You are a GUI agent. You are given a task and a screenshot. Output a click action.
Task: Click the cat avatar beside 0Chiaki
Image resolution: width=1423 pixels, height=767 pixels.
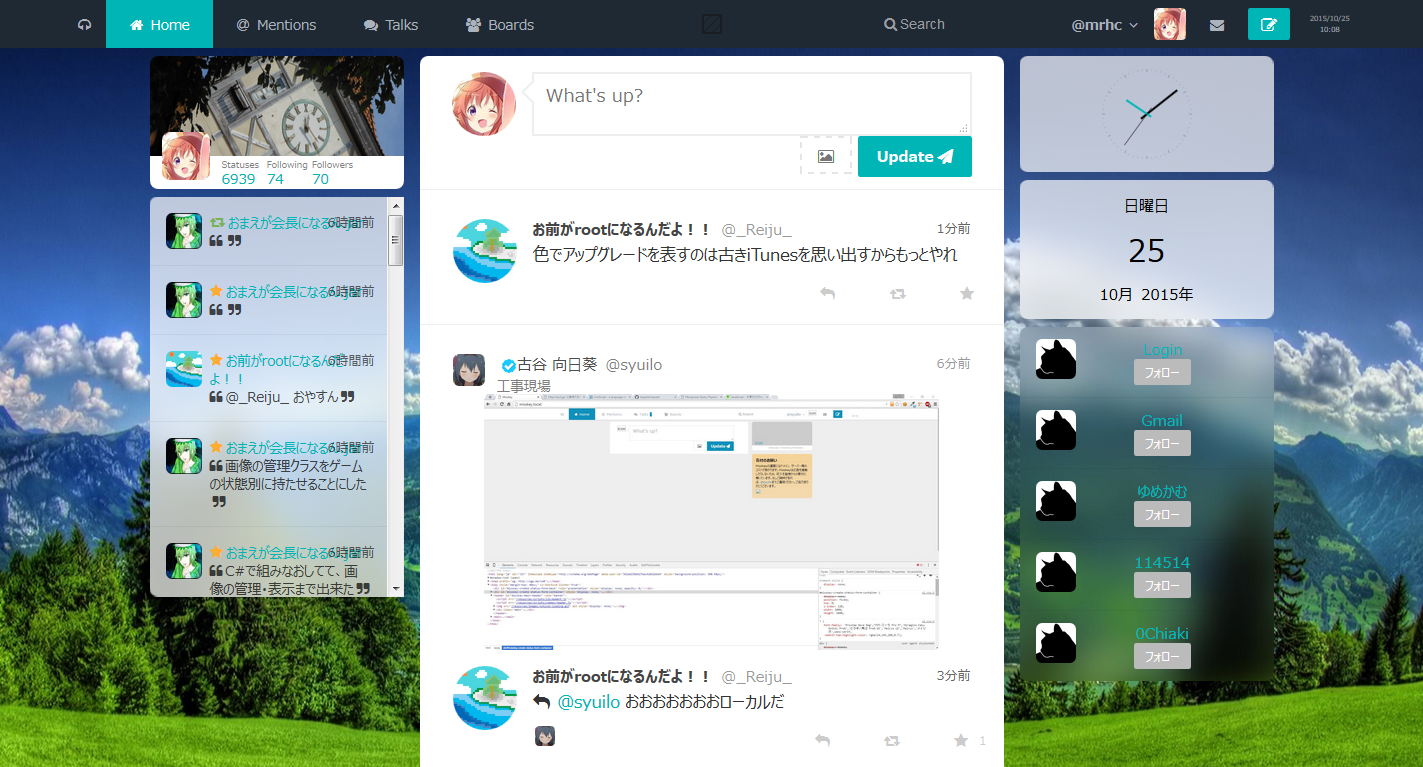pos(1056,643)
